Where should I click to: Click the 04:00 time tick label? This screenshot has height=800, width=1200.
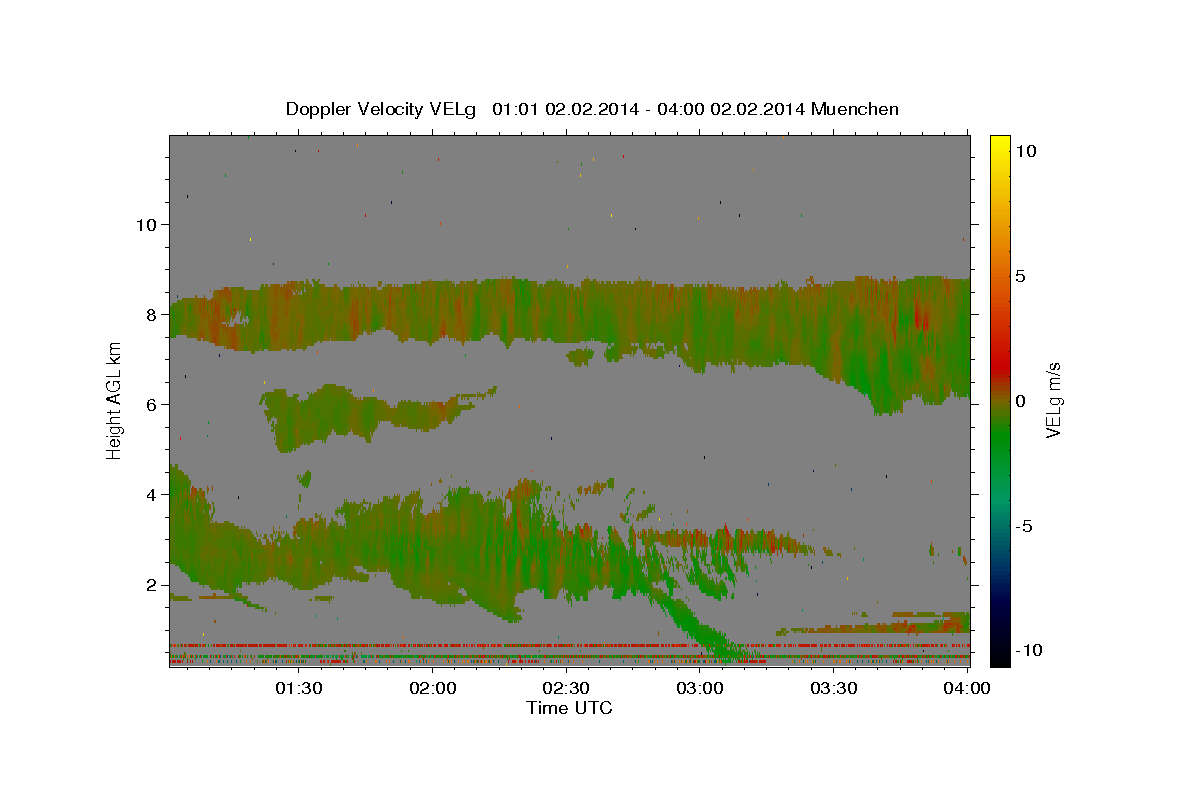click(x=967, y=688)
